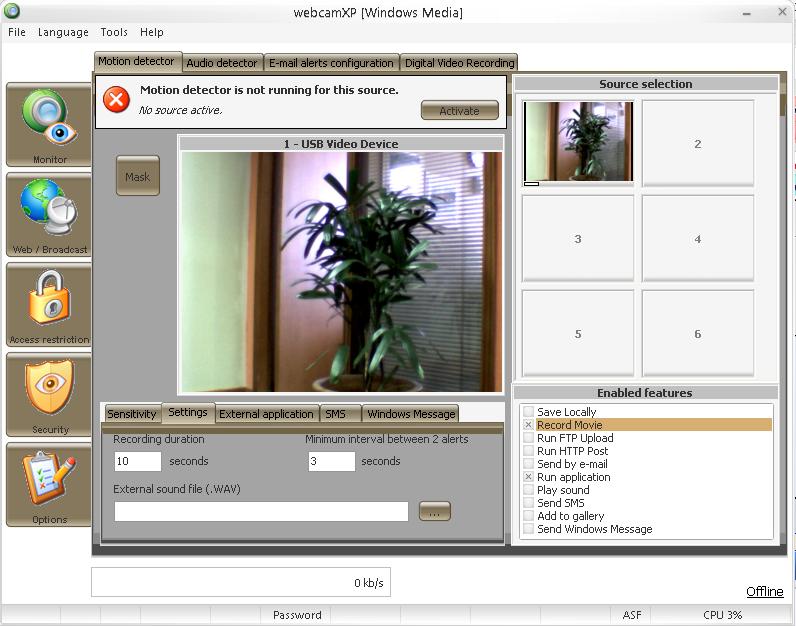Open the Options section
Viewport: 796px width, 626px height.
[x=49, y=485]
